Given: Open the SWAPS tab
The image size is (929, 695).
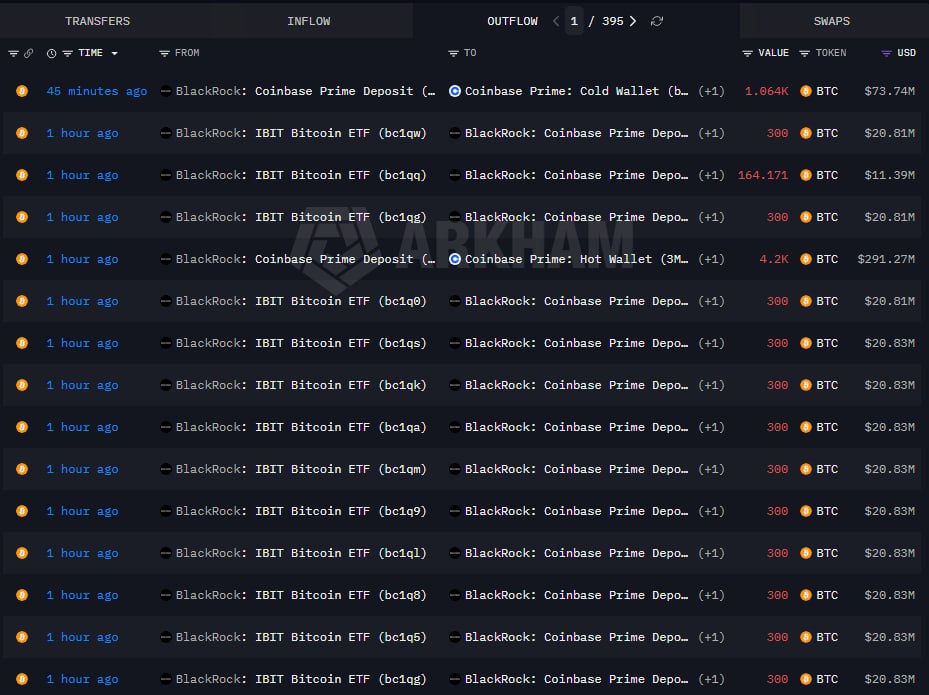Looking at the screenshot, I should (831, 21).
